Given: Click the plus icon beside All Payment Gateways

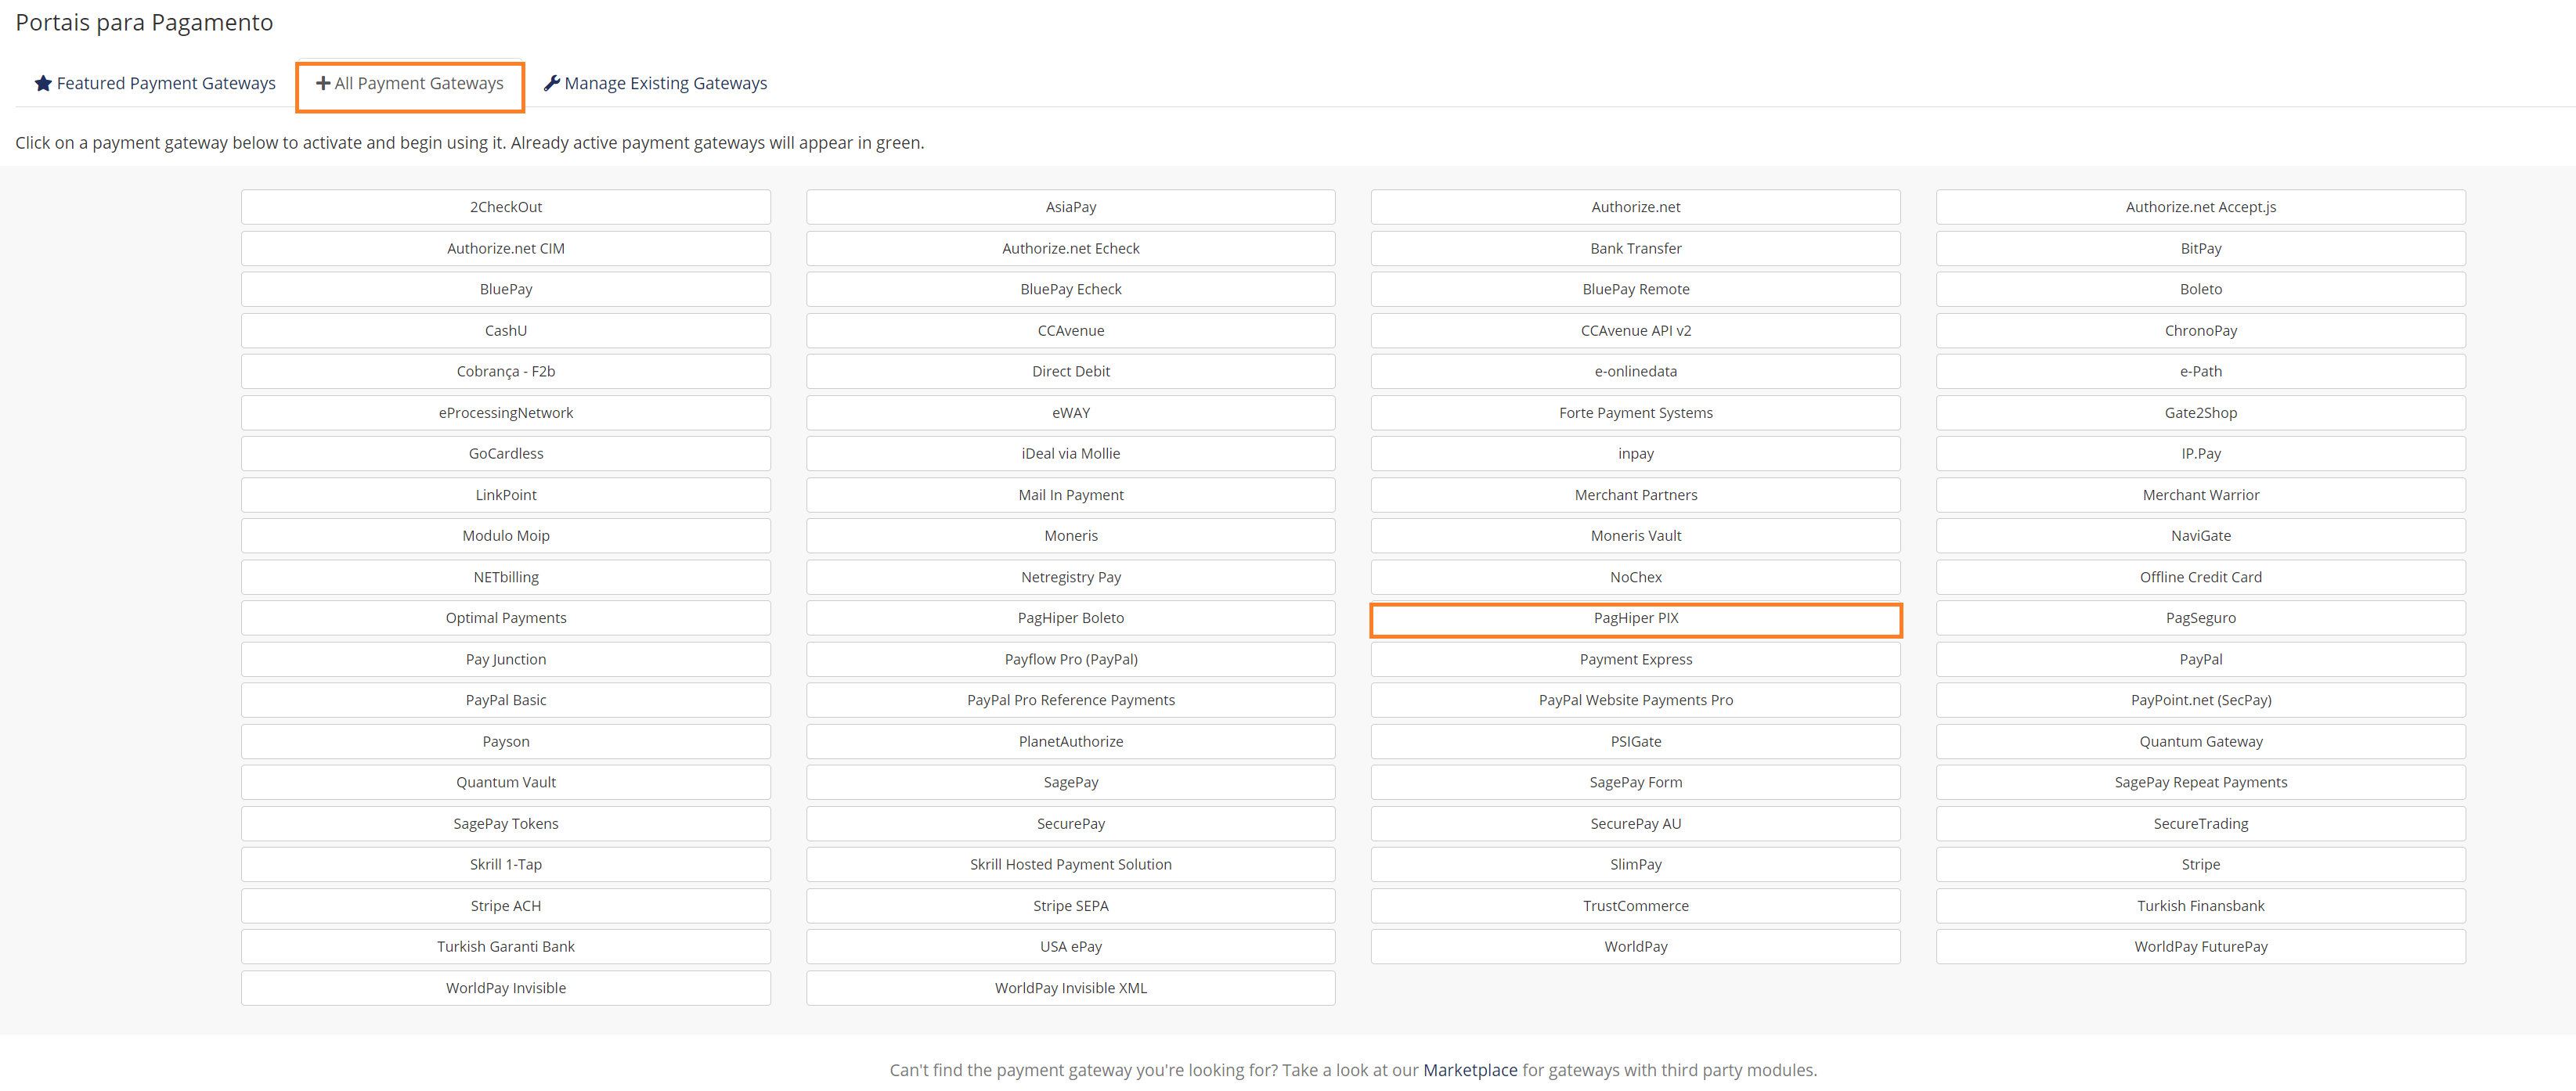Looking at the screenshot, I should (x=323, y=83).
